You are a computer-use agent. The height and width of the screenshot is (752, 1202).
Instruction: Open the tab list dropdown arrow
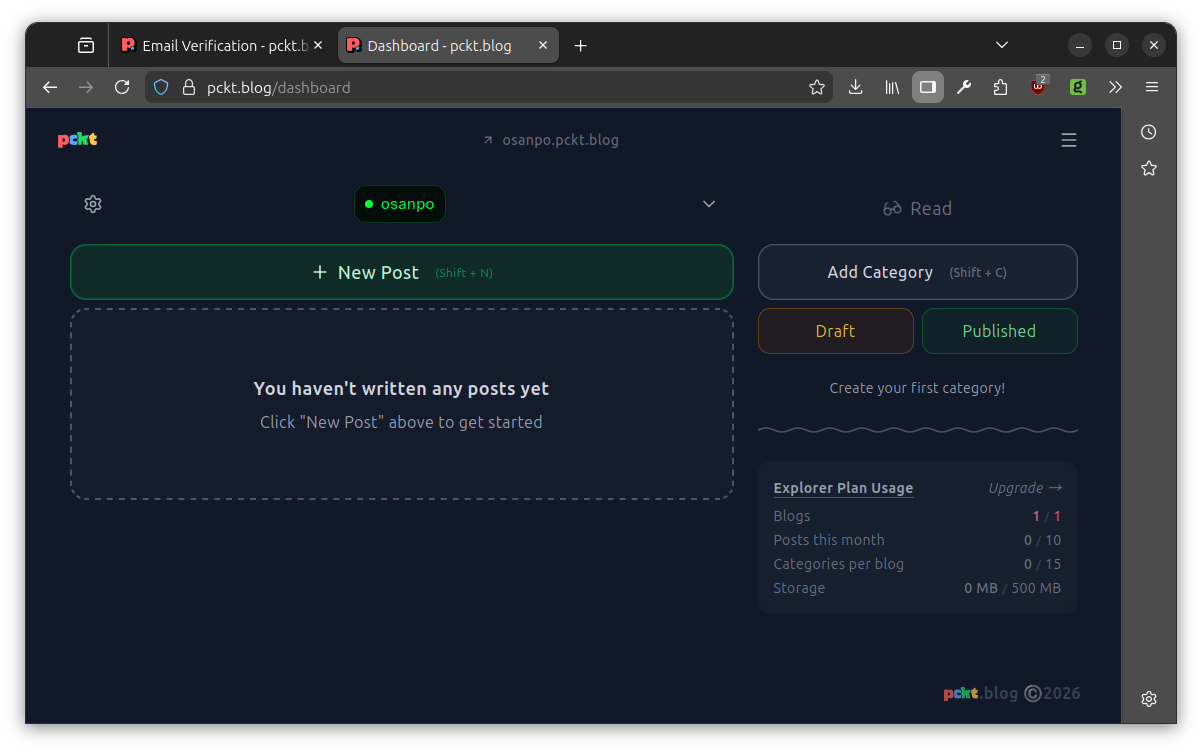1001,45
